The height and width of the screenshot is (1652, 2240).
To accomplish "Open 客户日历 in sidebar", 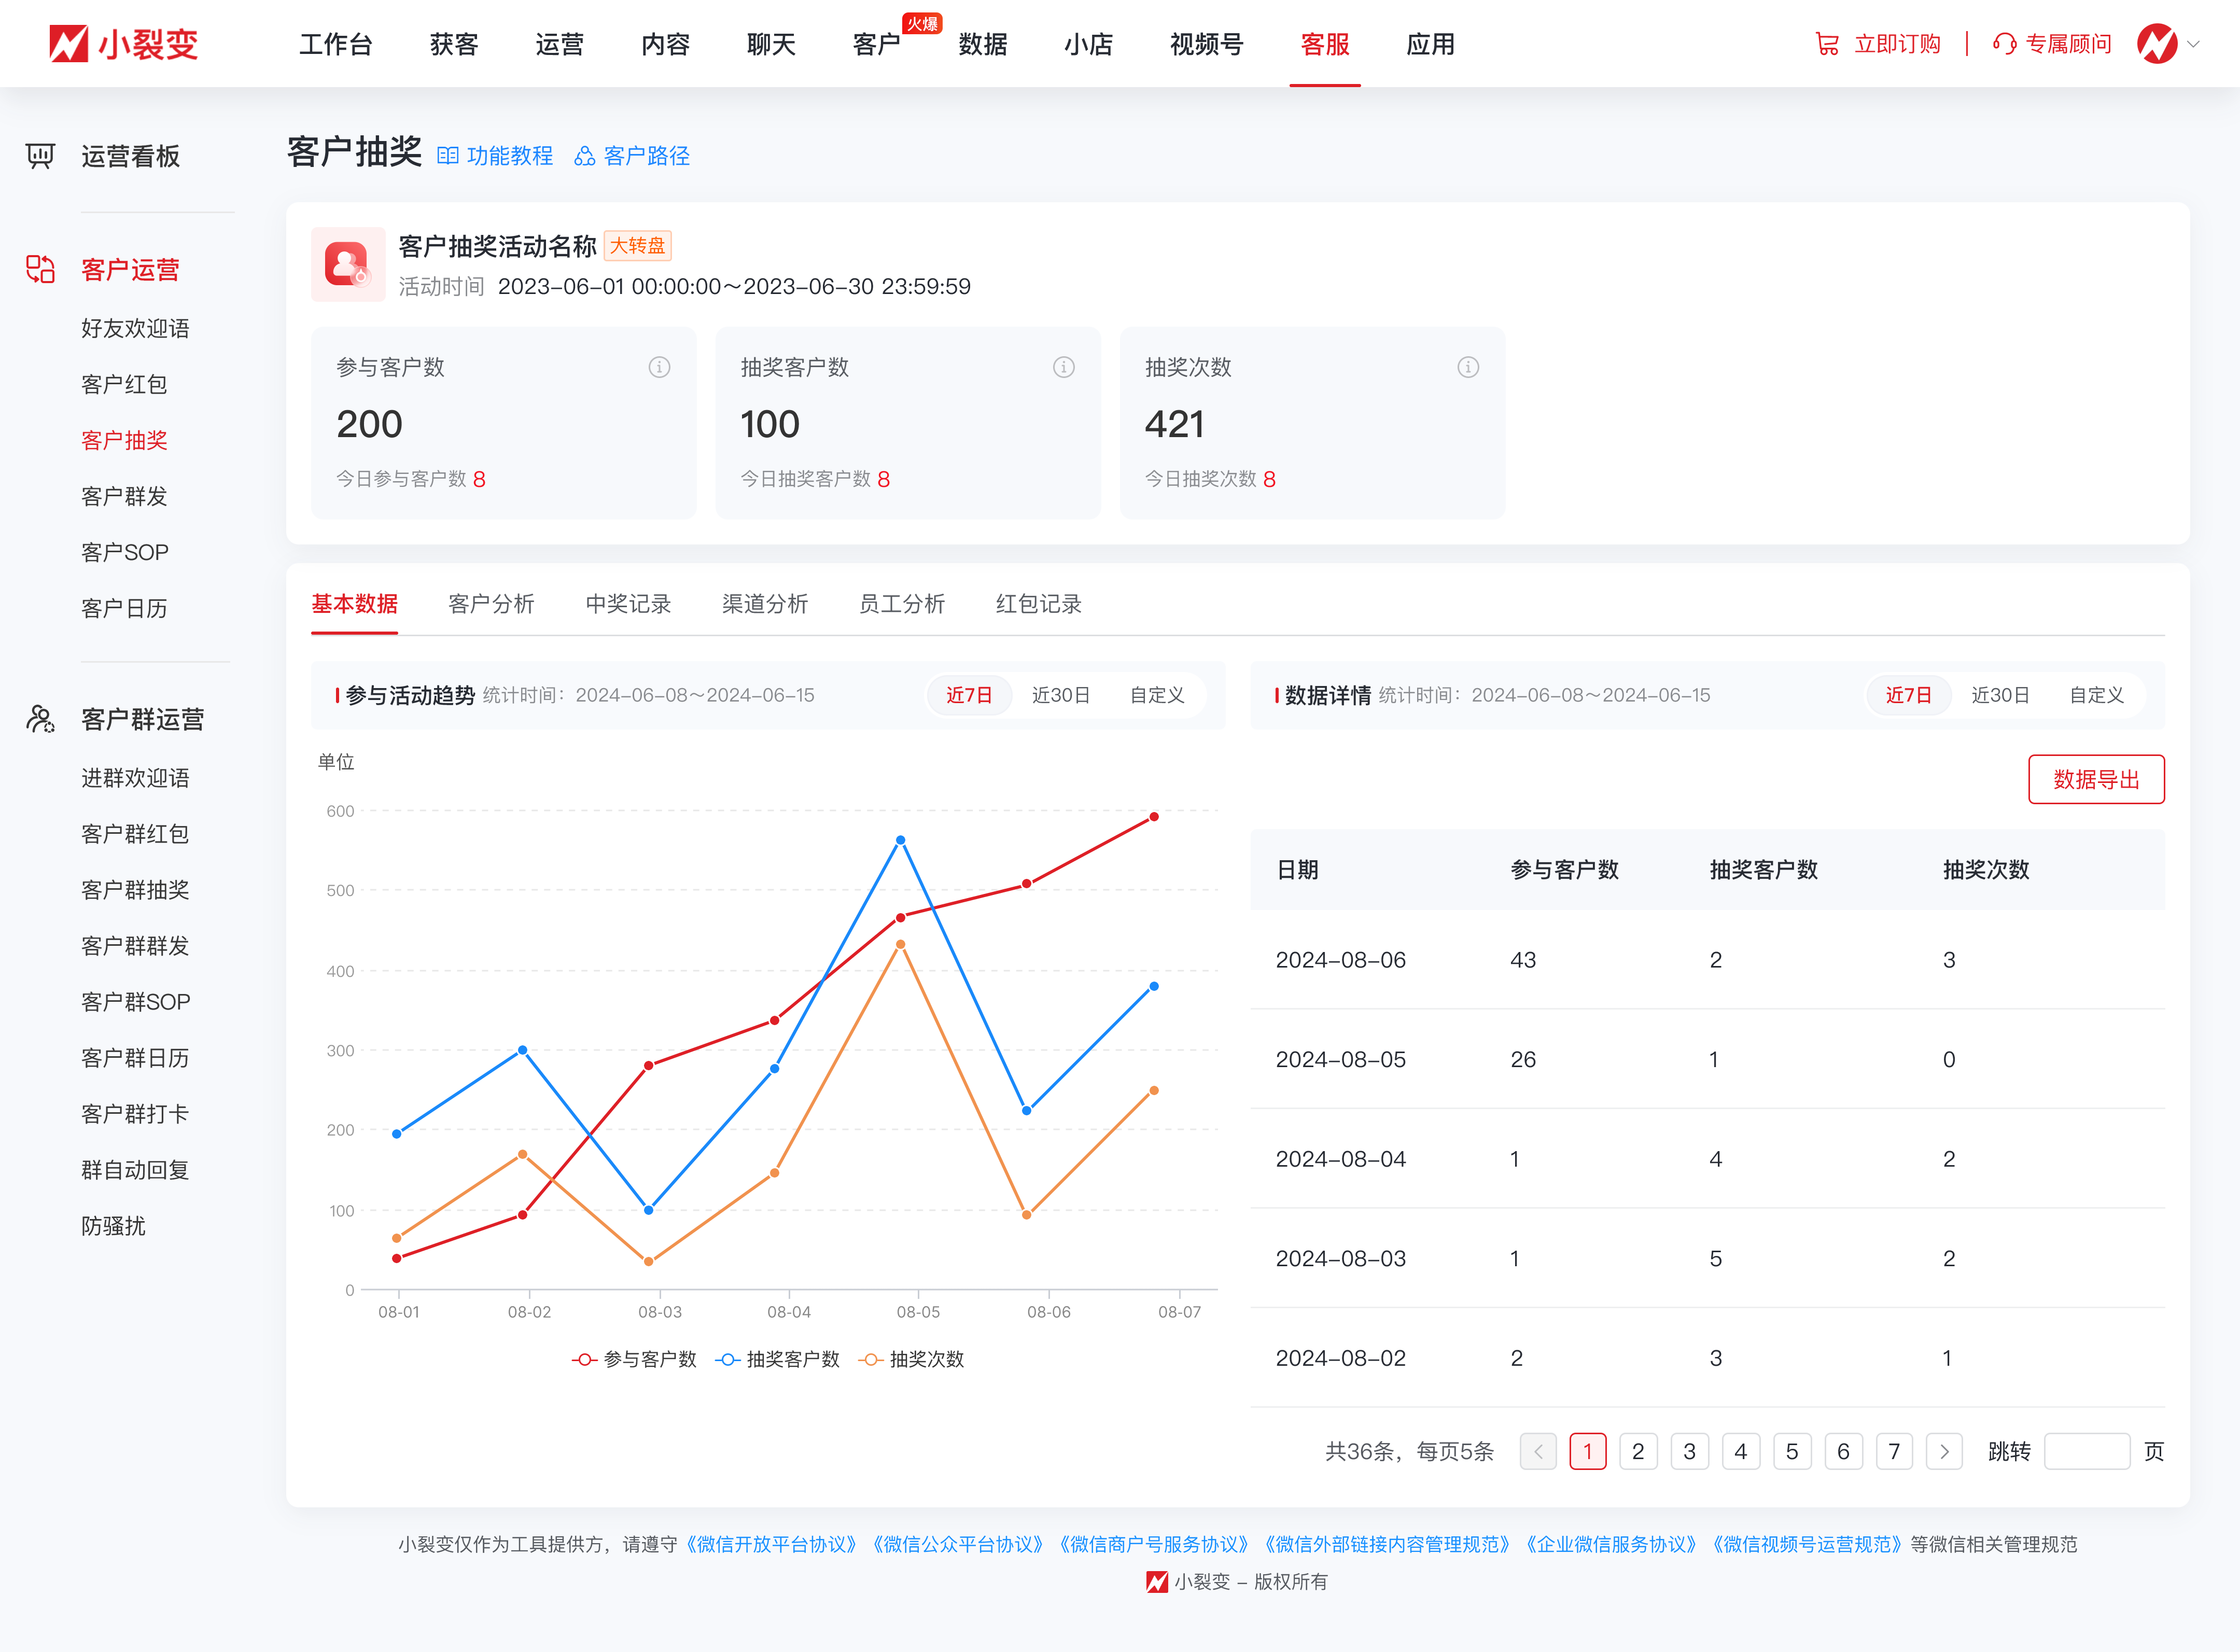I will tap(124, 608).
